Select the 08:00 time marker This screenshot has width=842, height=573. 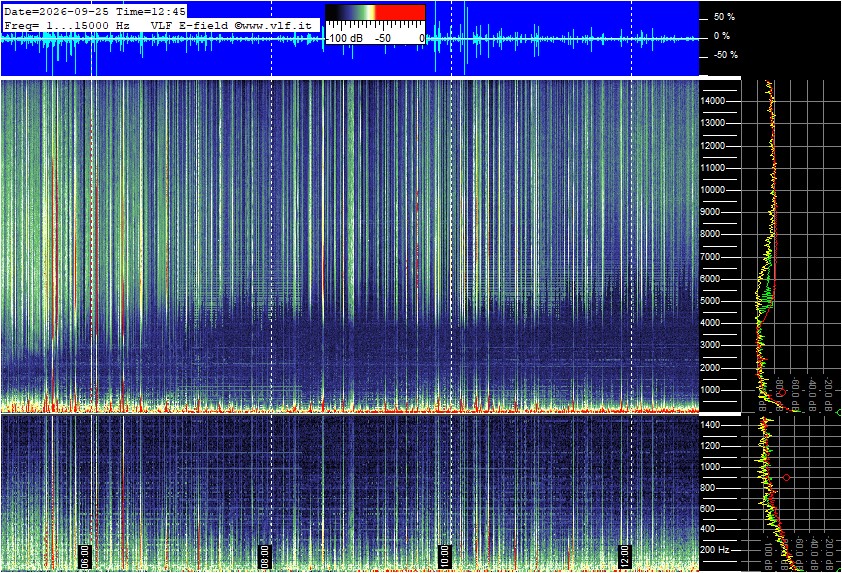(x=264, y=556)
